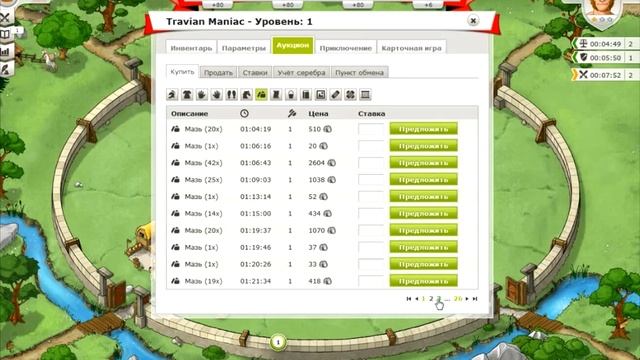Open the Продать sub-tab
Viewport: 640px width, 360px height.
(x=218, y=72)
